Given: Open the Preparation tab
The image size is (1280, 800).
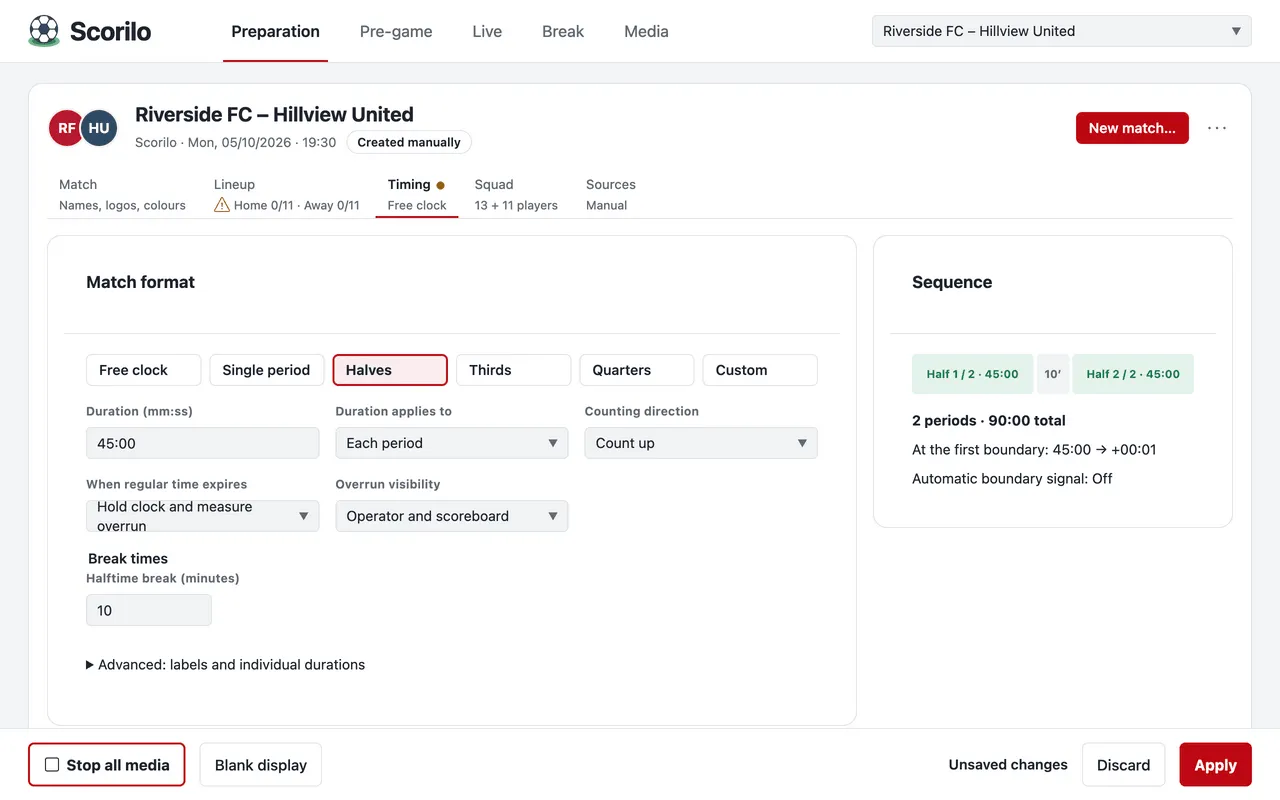Looking at the screenshot, I should [x=275, y=31].
